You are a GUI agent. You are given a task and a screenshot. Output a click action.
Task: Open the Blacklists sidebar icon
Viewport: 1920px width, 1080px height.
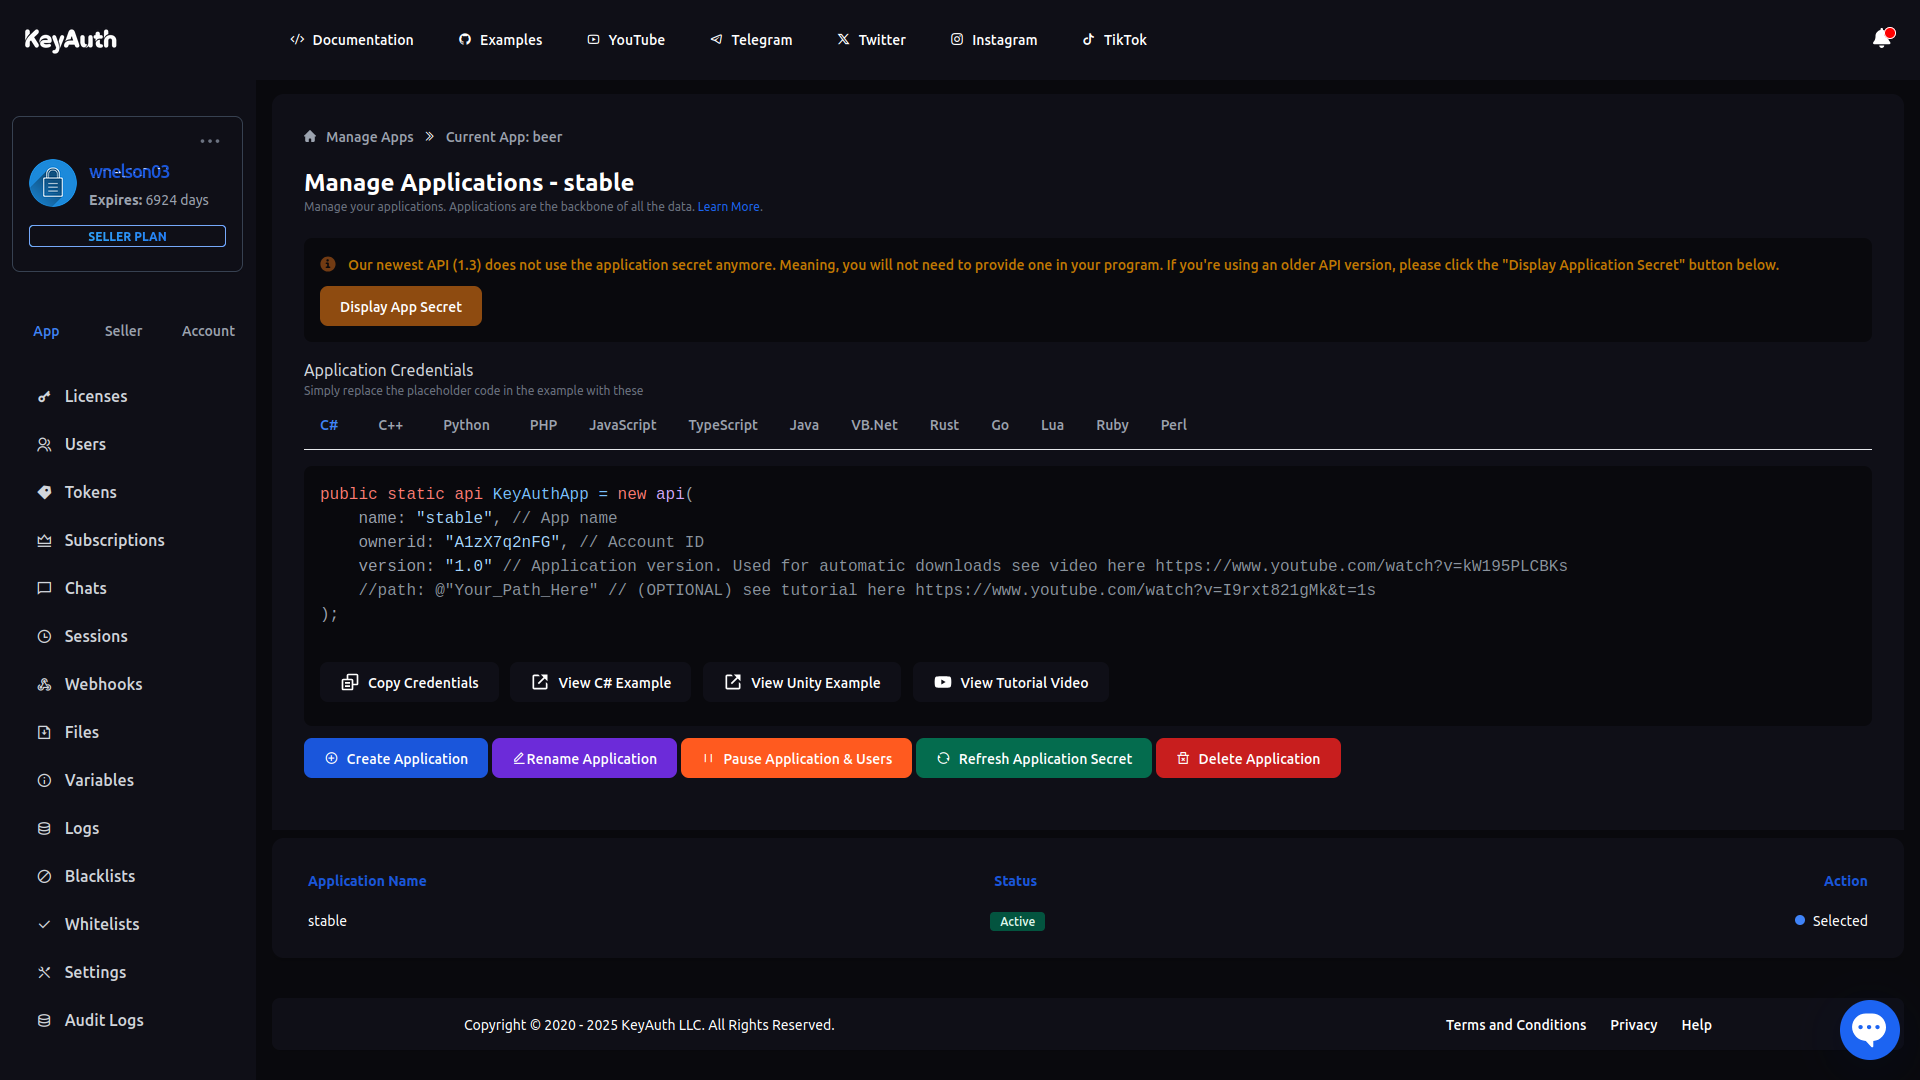click(44, 876)
